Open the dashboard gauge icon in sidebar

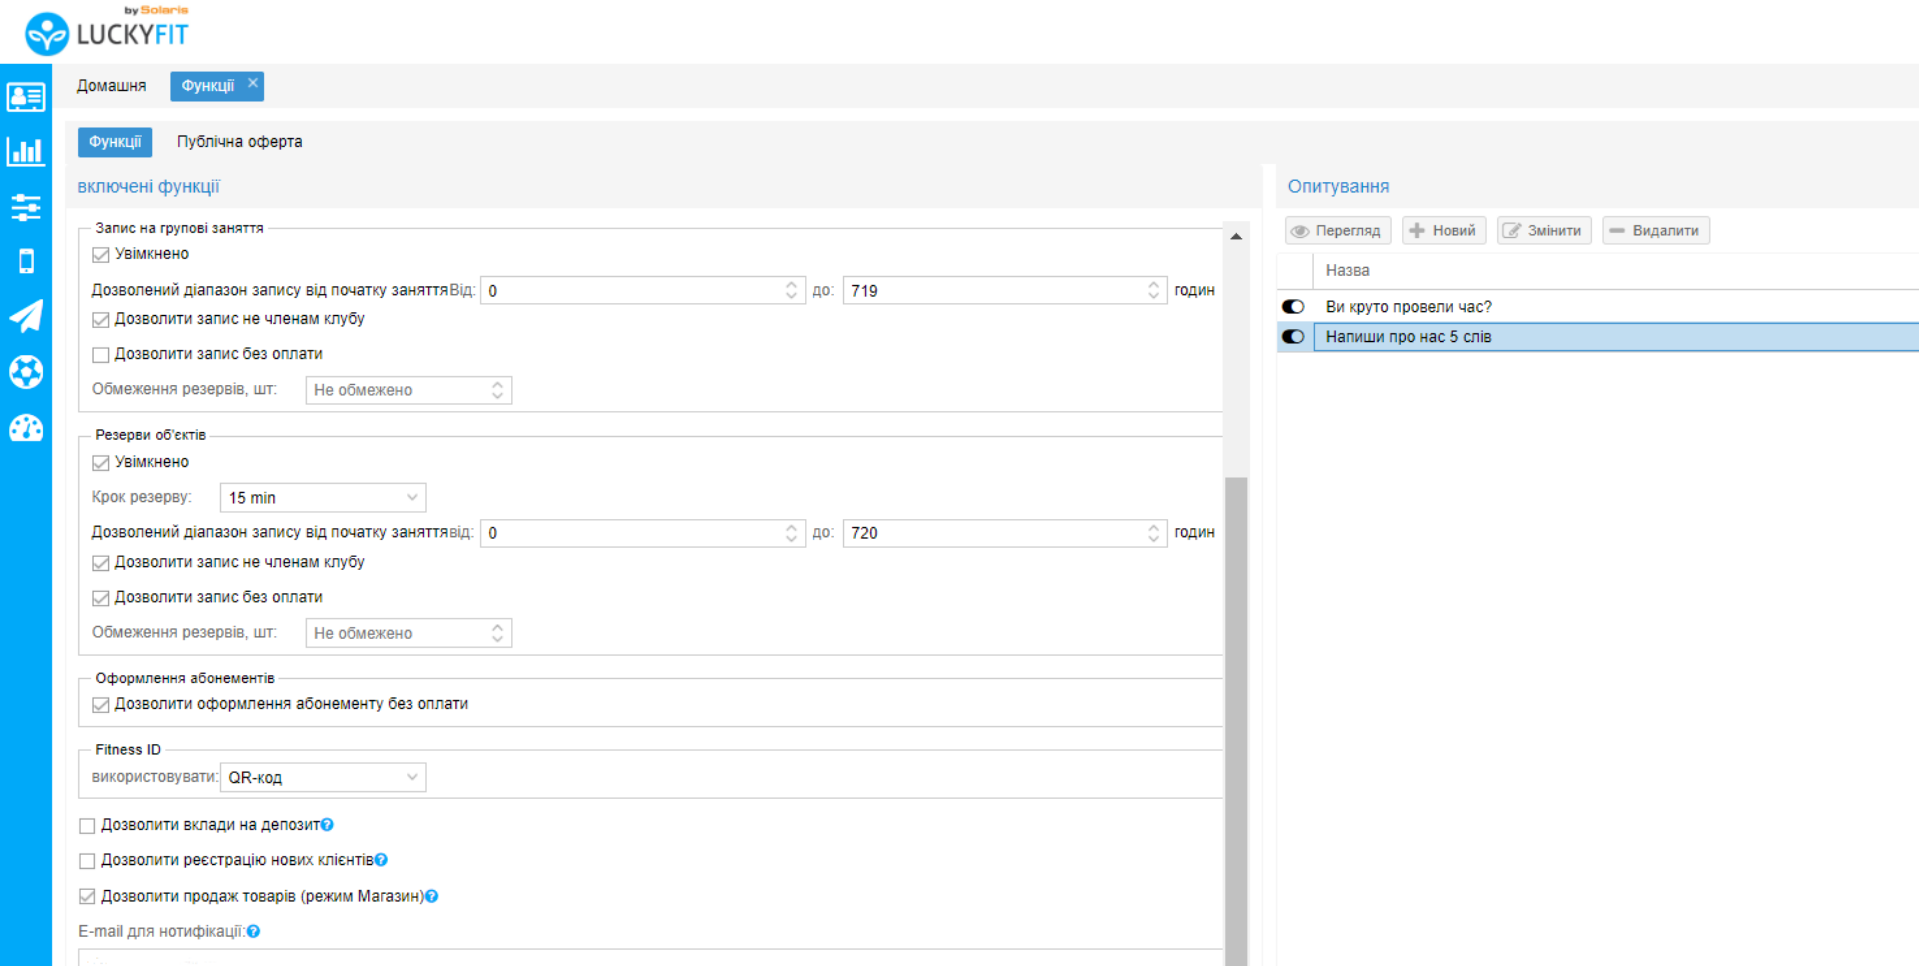point(26,428)
